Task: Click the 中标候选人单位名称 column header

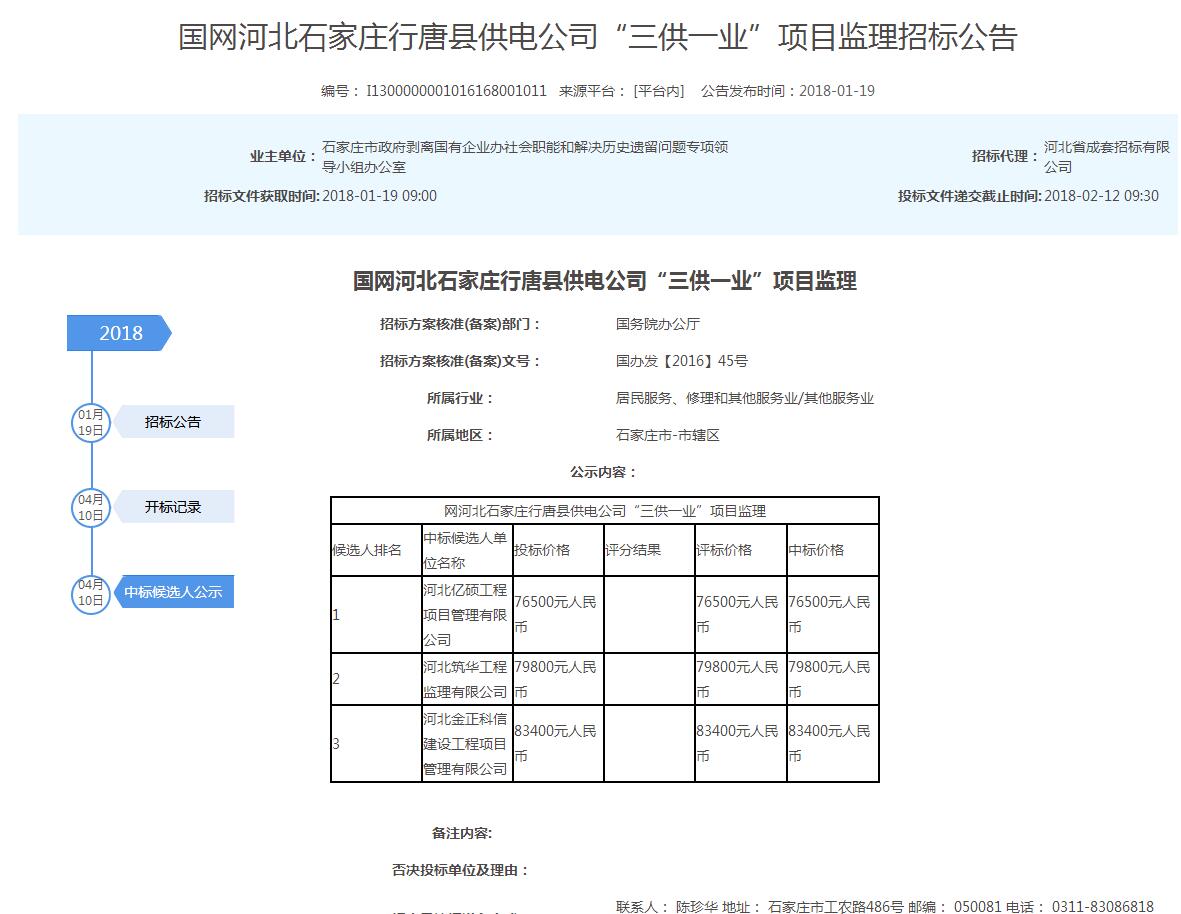Action: click(x=467, y=550)
